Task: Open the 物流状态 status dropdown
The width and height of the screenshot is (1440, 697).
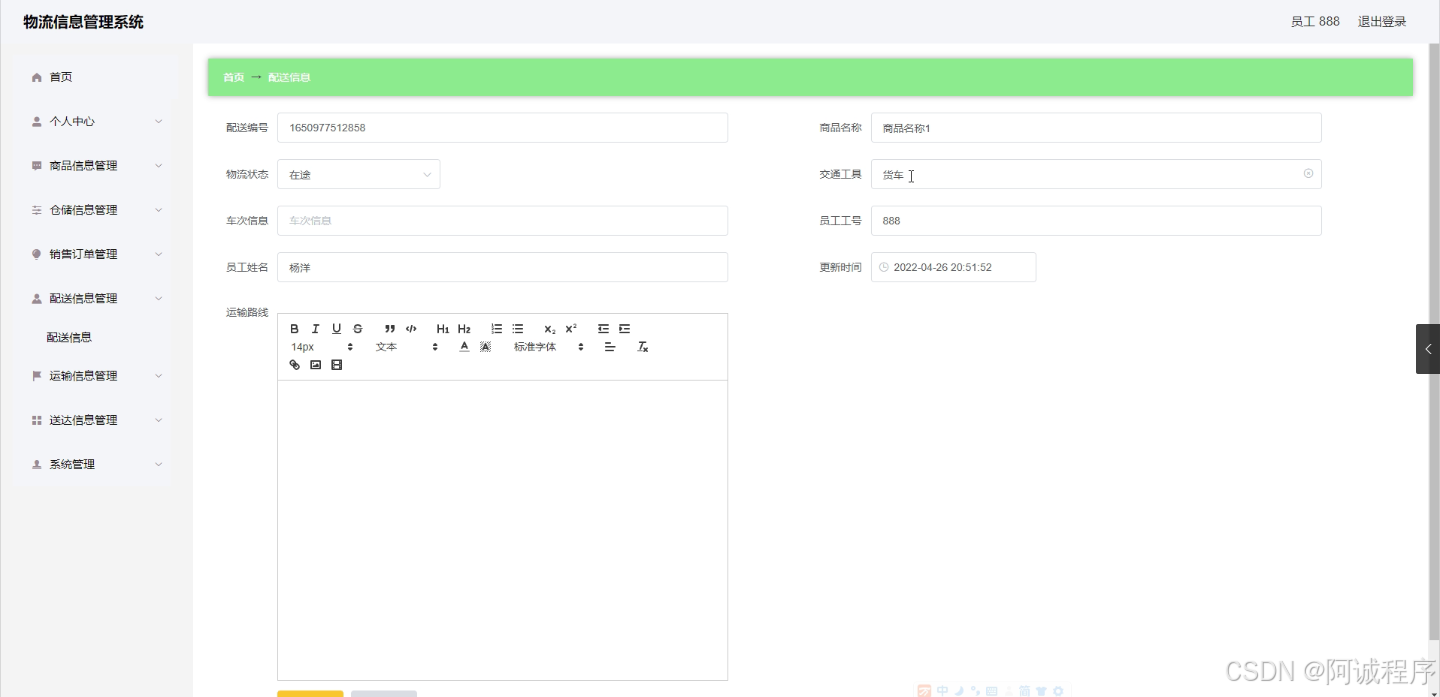Action: (358, 174)
